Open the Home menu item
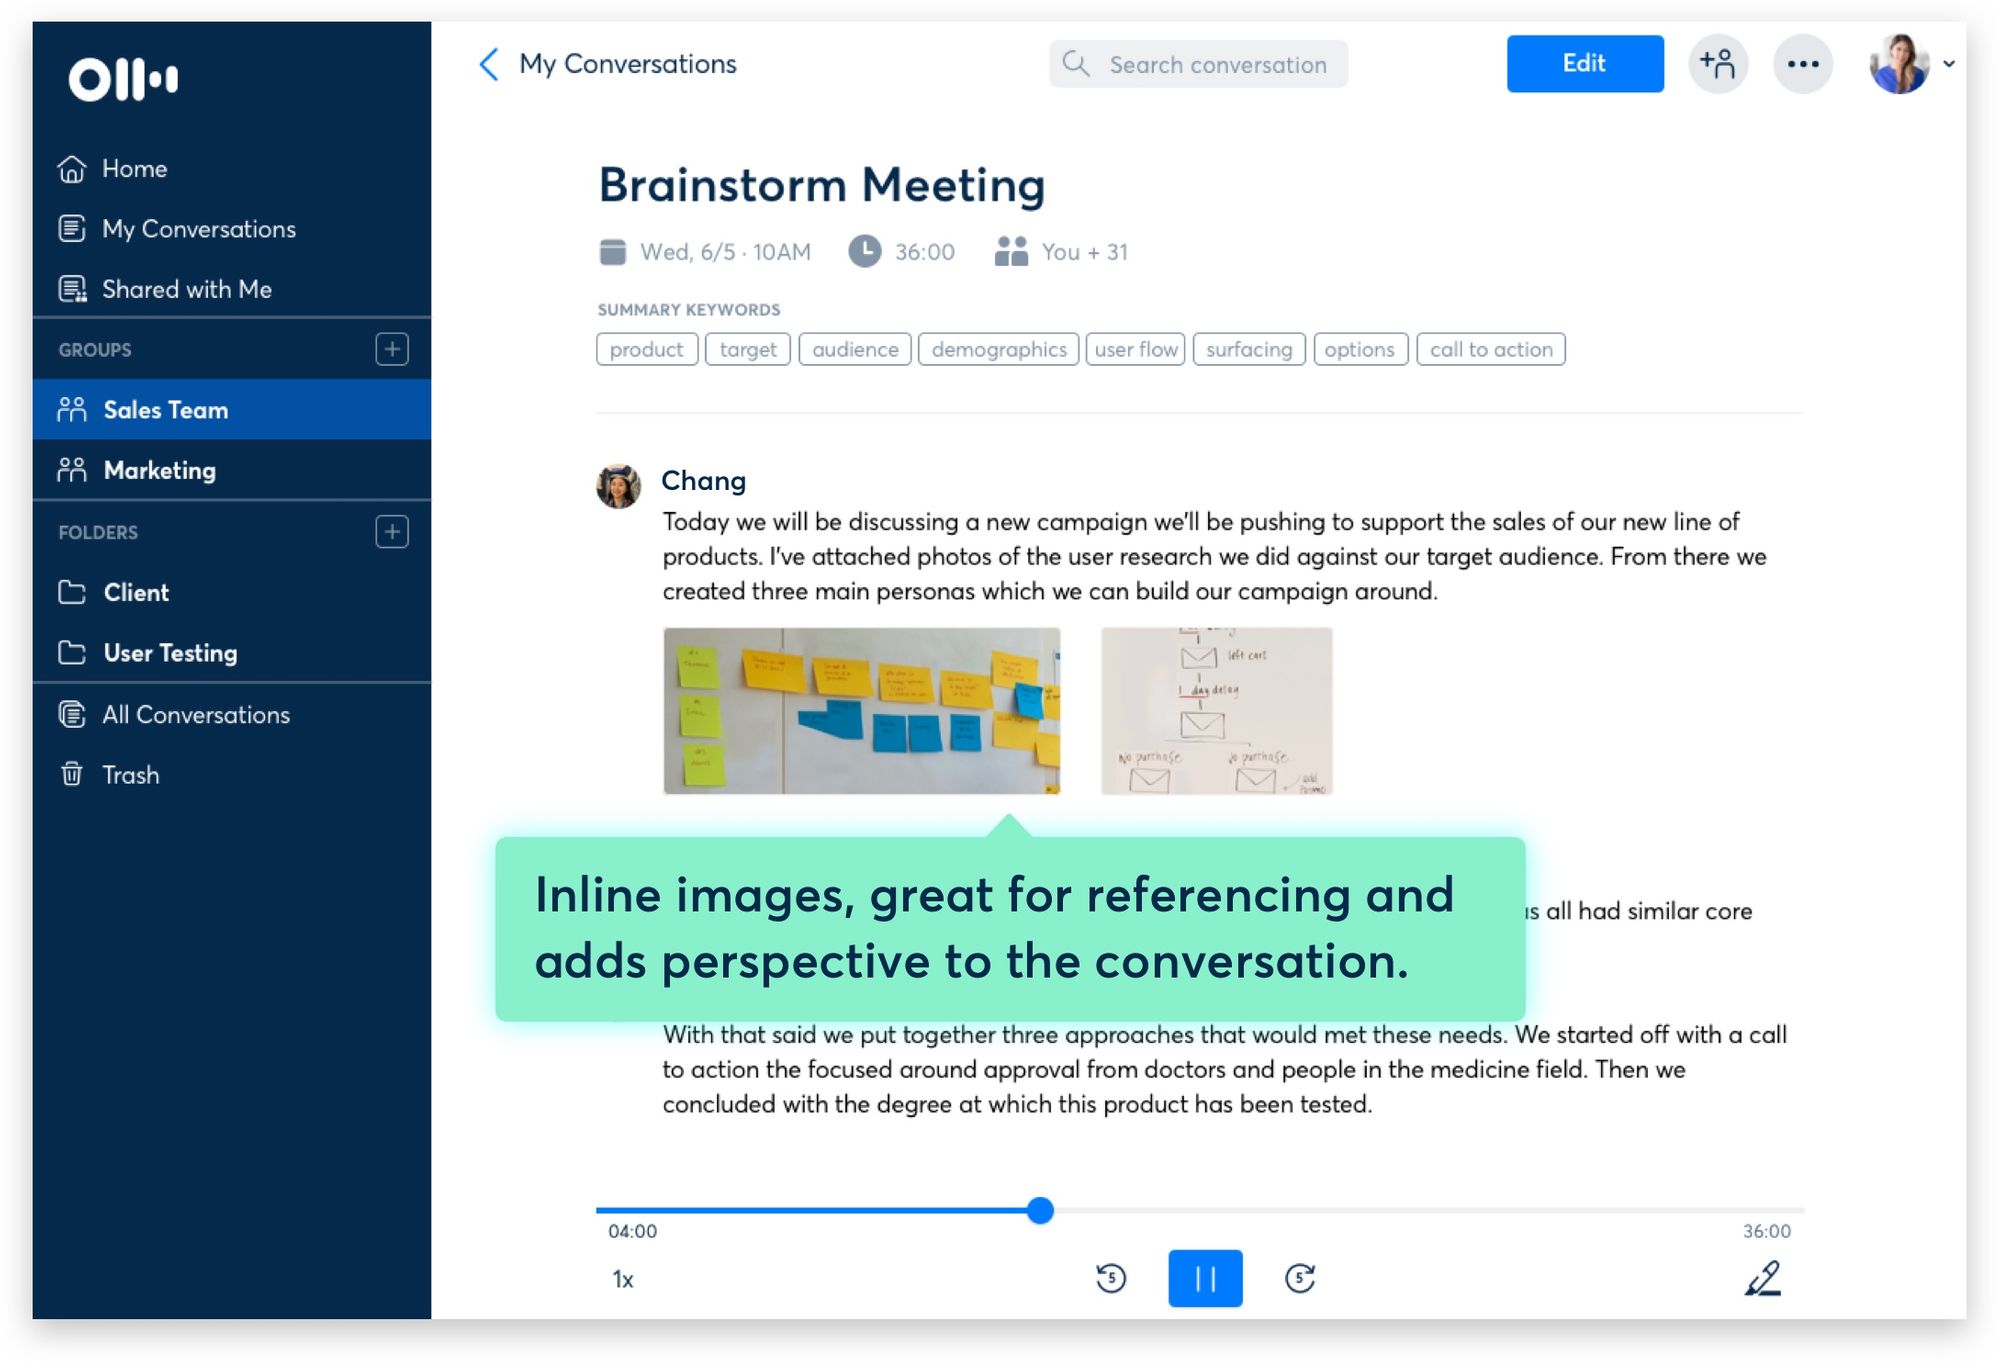The width and height of the screenshot is (2000, 1364). pos(134,169)
